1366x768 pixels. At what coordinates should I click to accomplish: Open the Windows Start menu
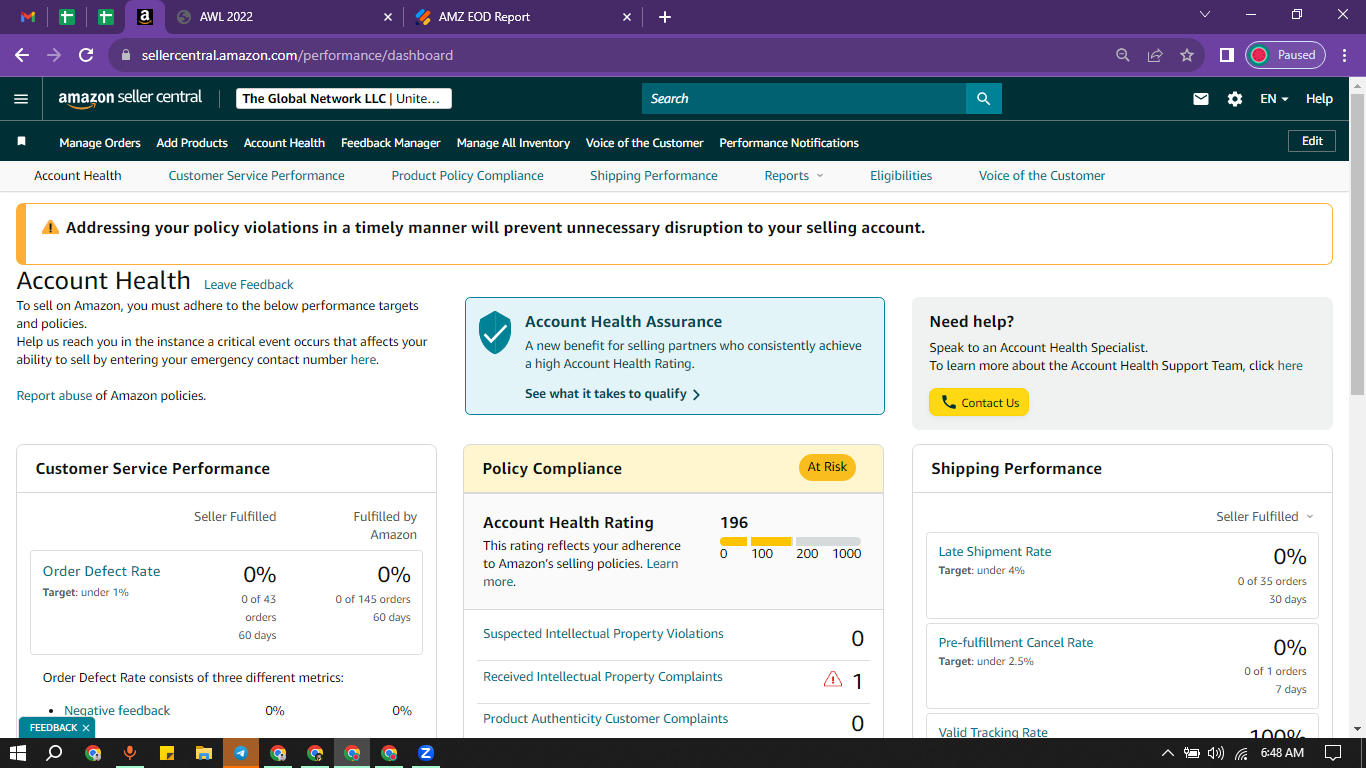tap(18, 753)
